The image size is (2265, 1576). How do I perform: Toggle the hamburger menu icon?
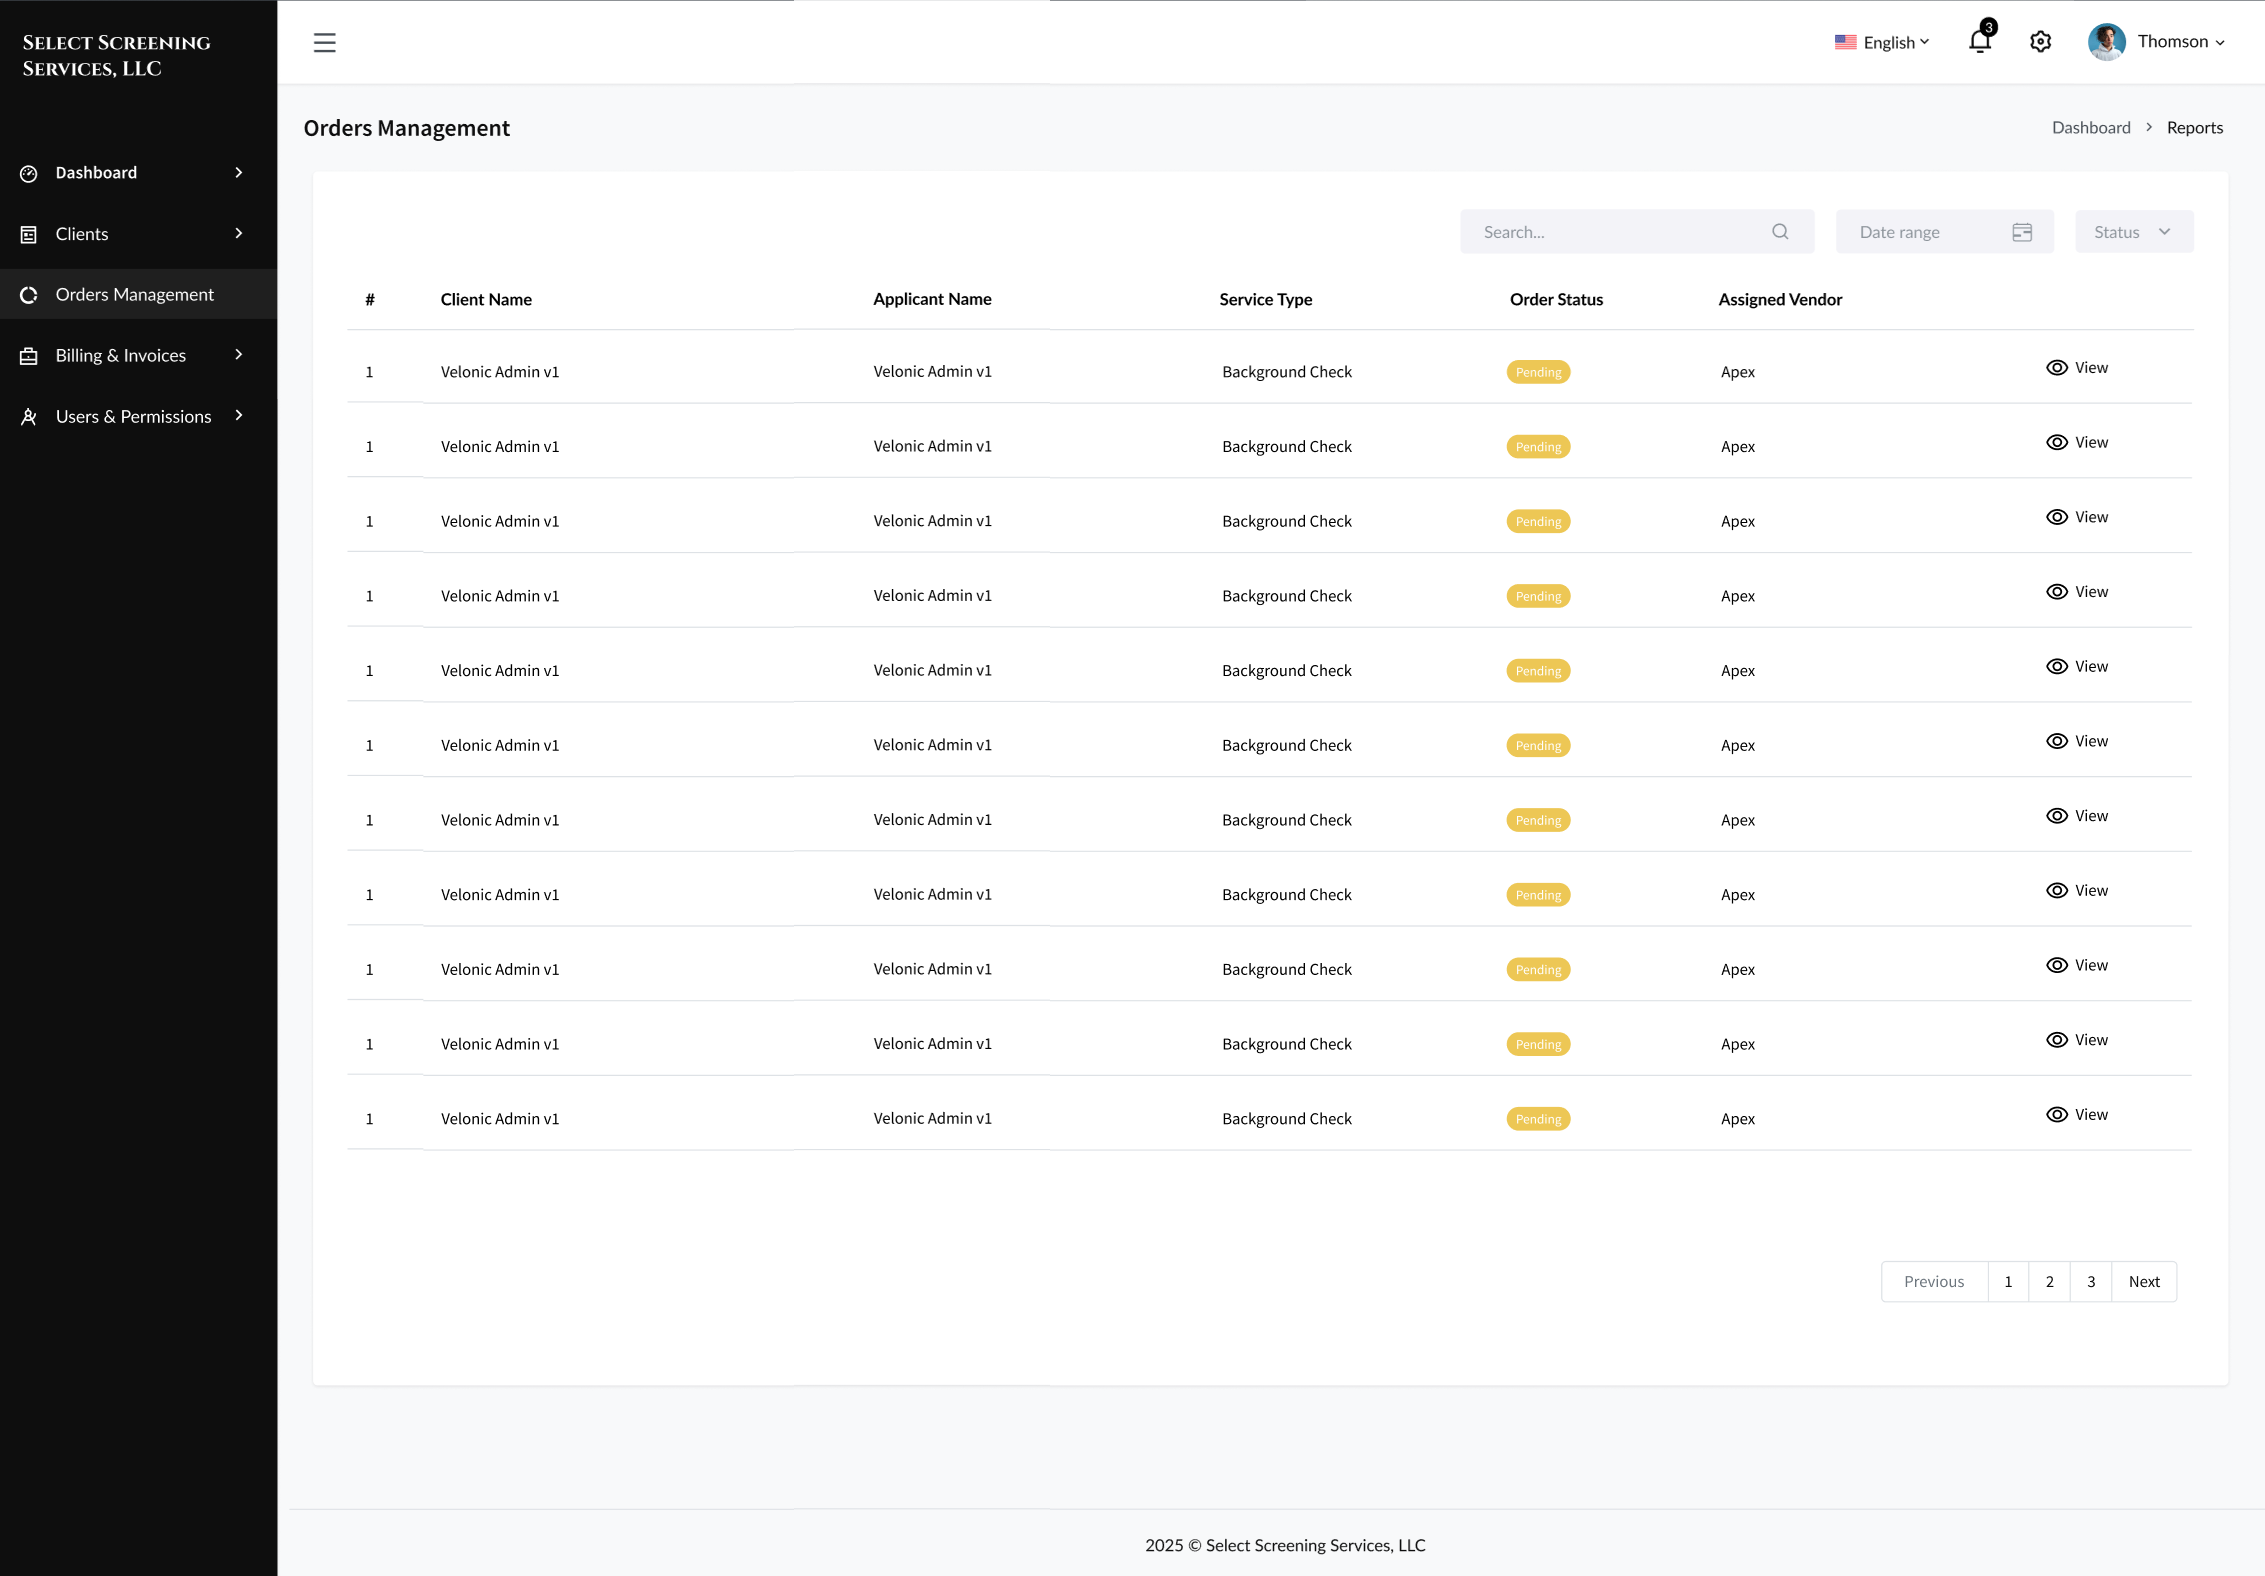point(324,42)
